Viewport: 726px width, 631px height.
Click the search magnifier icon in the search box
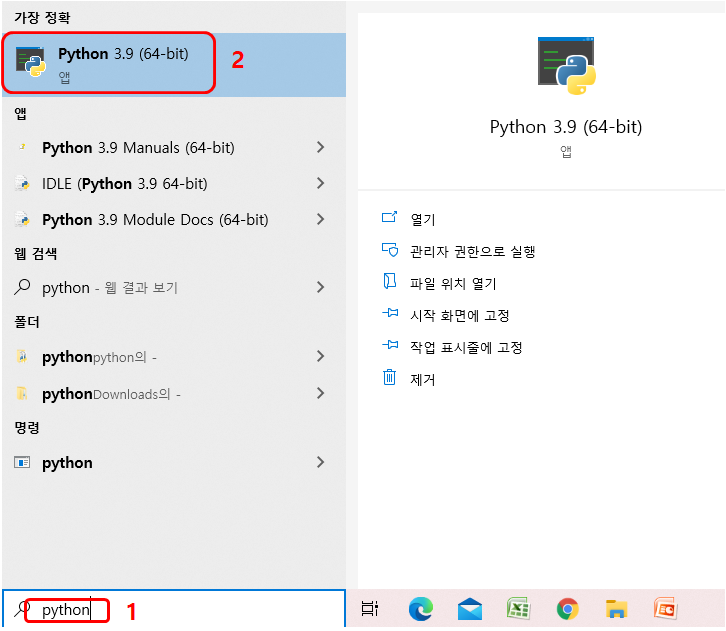(x=21, y=609)
